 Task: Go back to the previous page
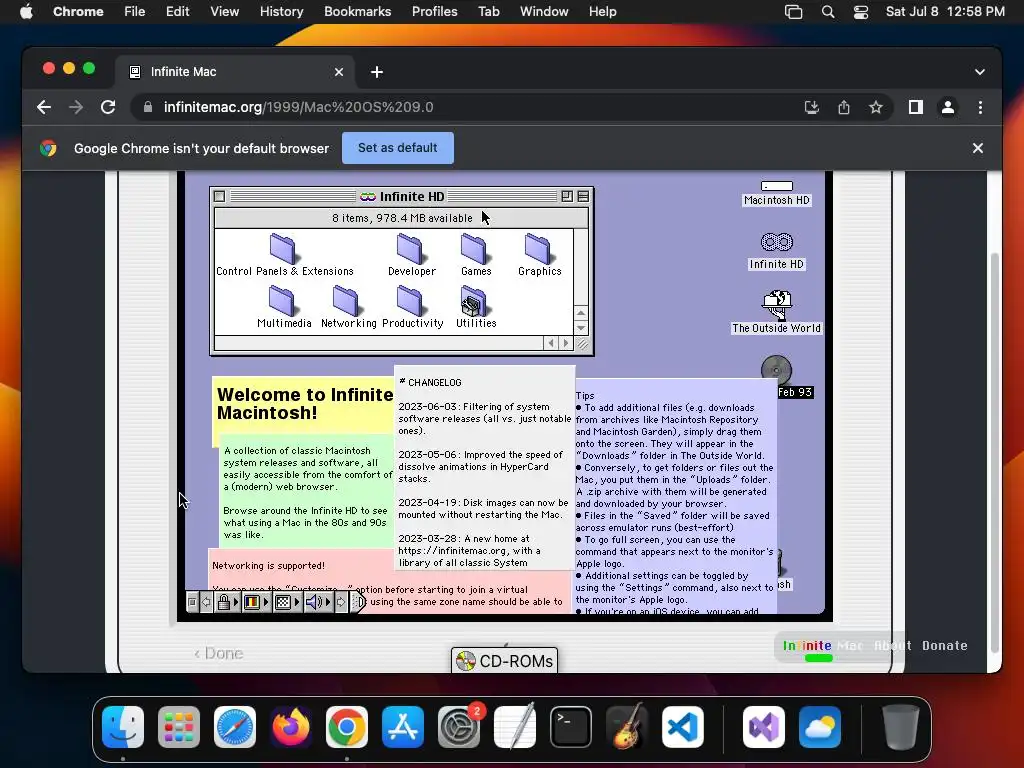[44, 107]
